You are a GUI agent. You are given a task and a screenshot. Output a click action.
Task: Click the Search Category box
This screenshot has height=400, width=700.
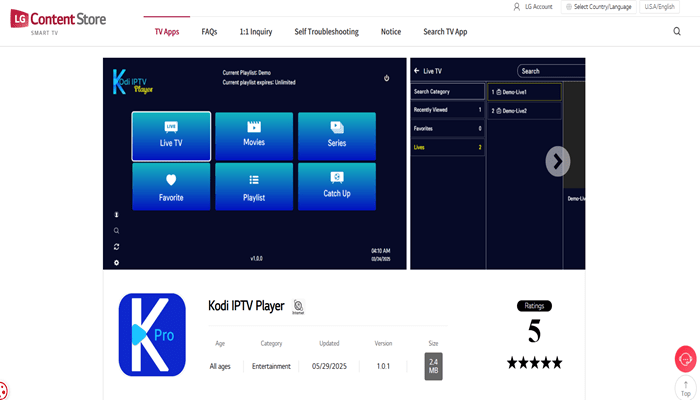point(447,92)
